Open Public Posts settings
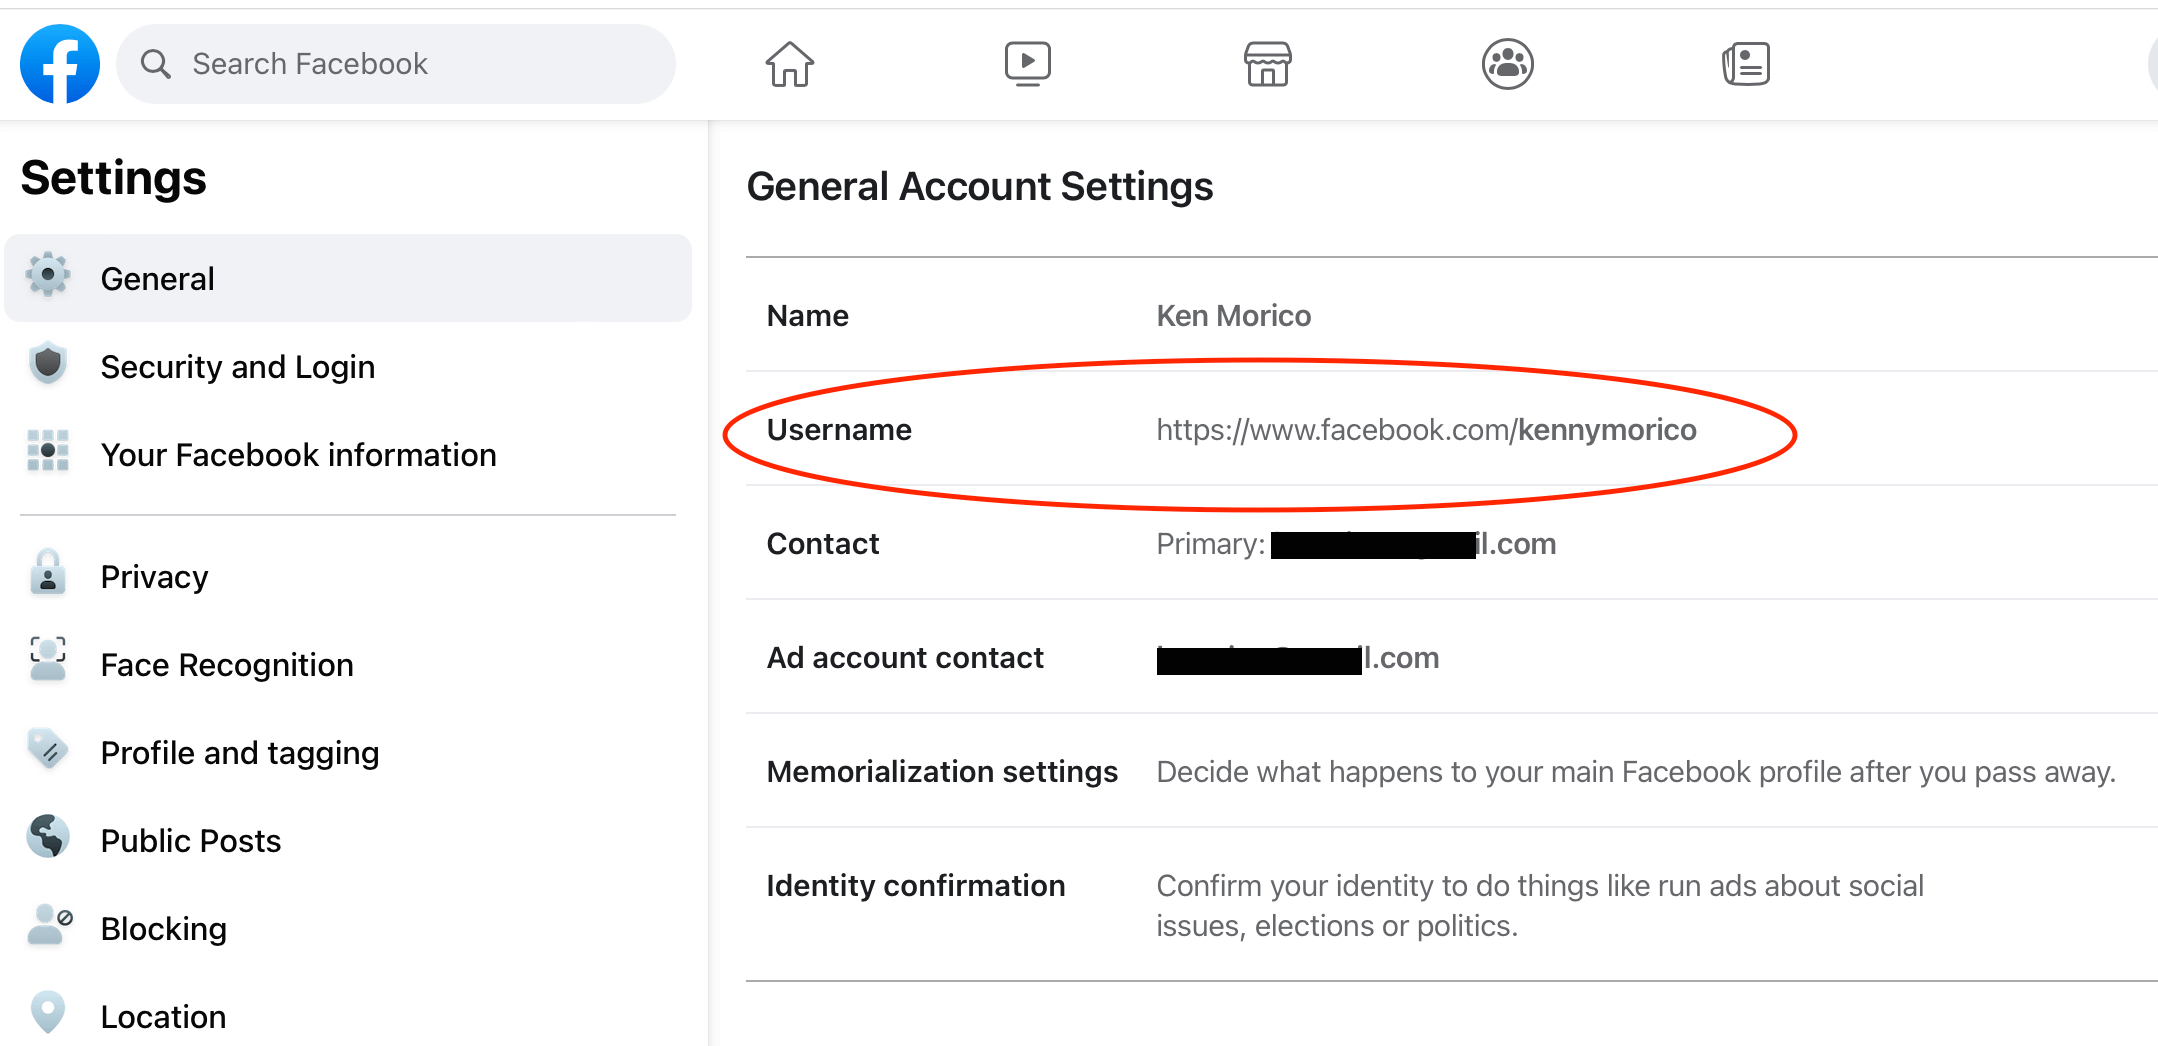Screen dimensions: 2158x1046 [x=190, y=840]
